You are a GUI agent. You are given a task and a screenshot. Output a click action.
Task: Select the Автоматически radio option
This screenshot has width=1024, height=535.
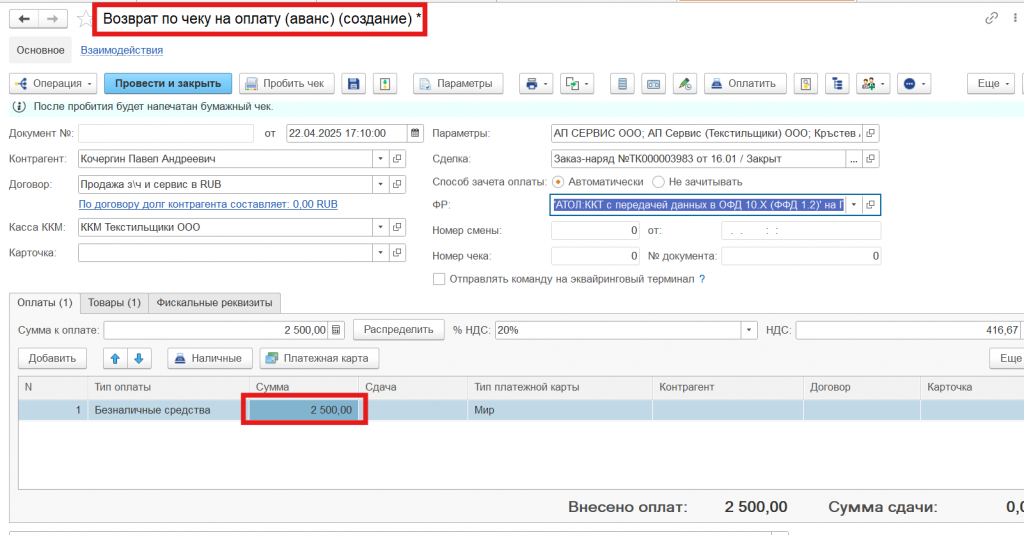558,182
